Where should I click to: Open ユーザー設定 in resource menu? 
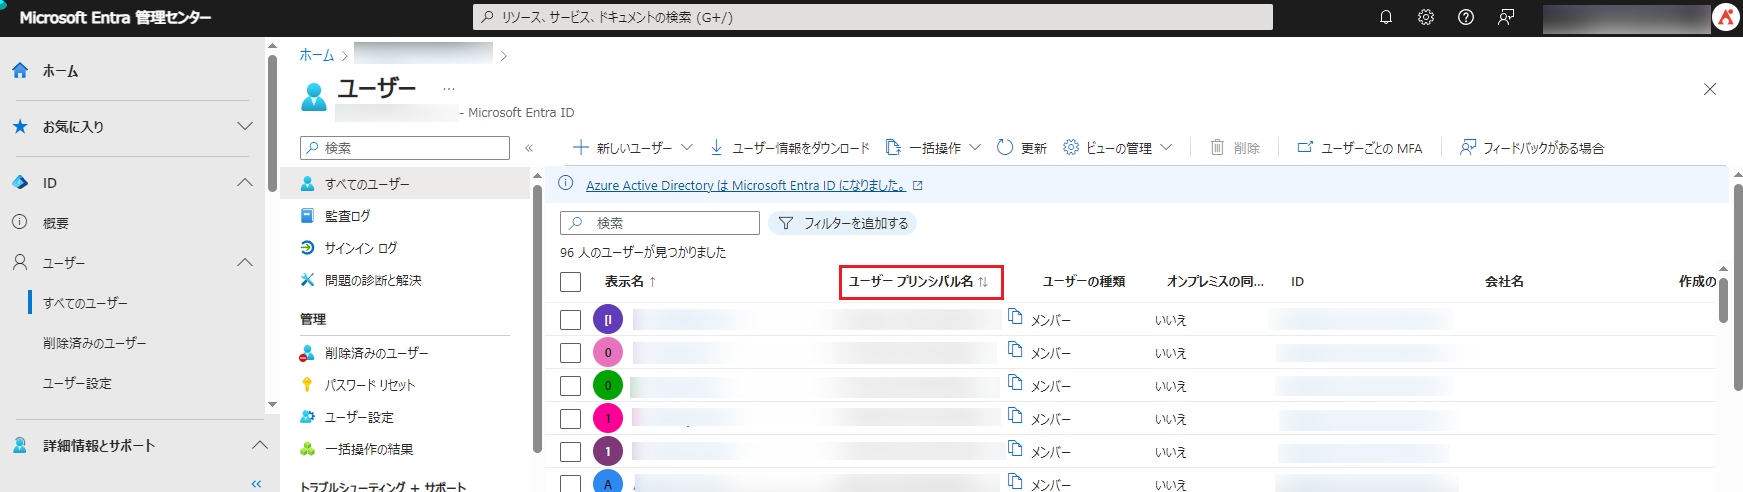coord(359,417)
